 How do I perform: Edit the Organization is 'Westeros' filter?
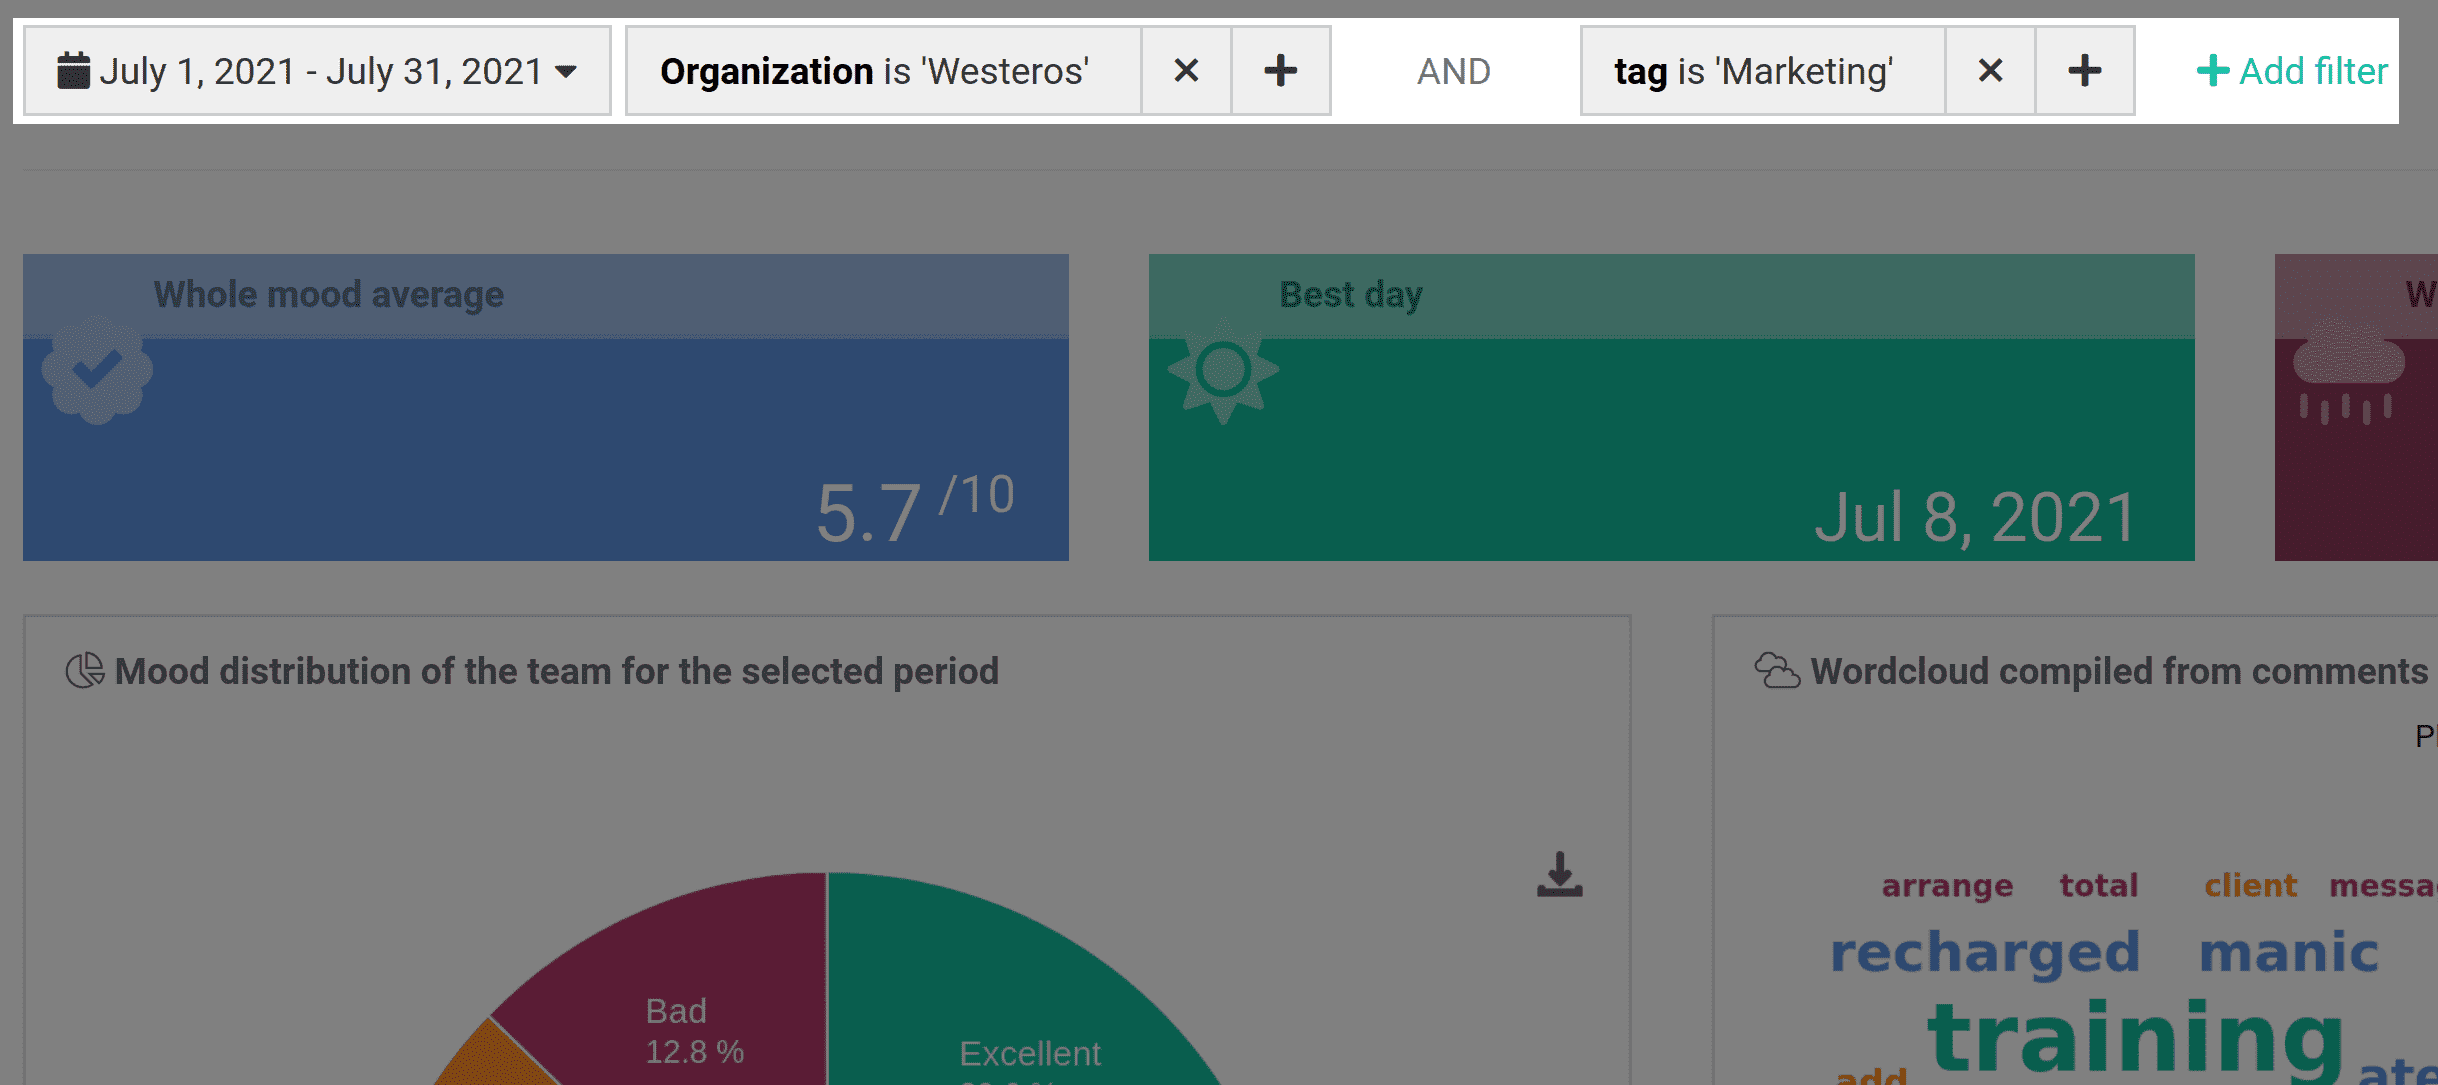tap(884, 71)
